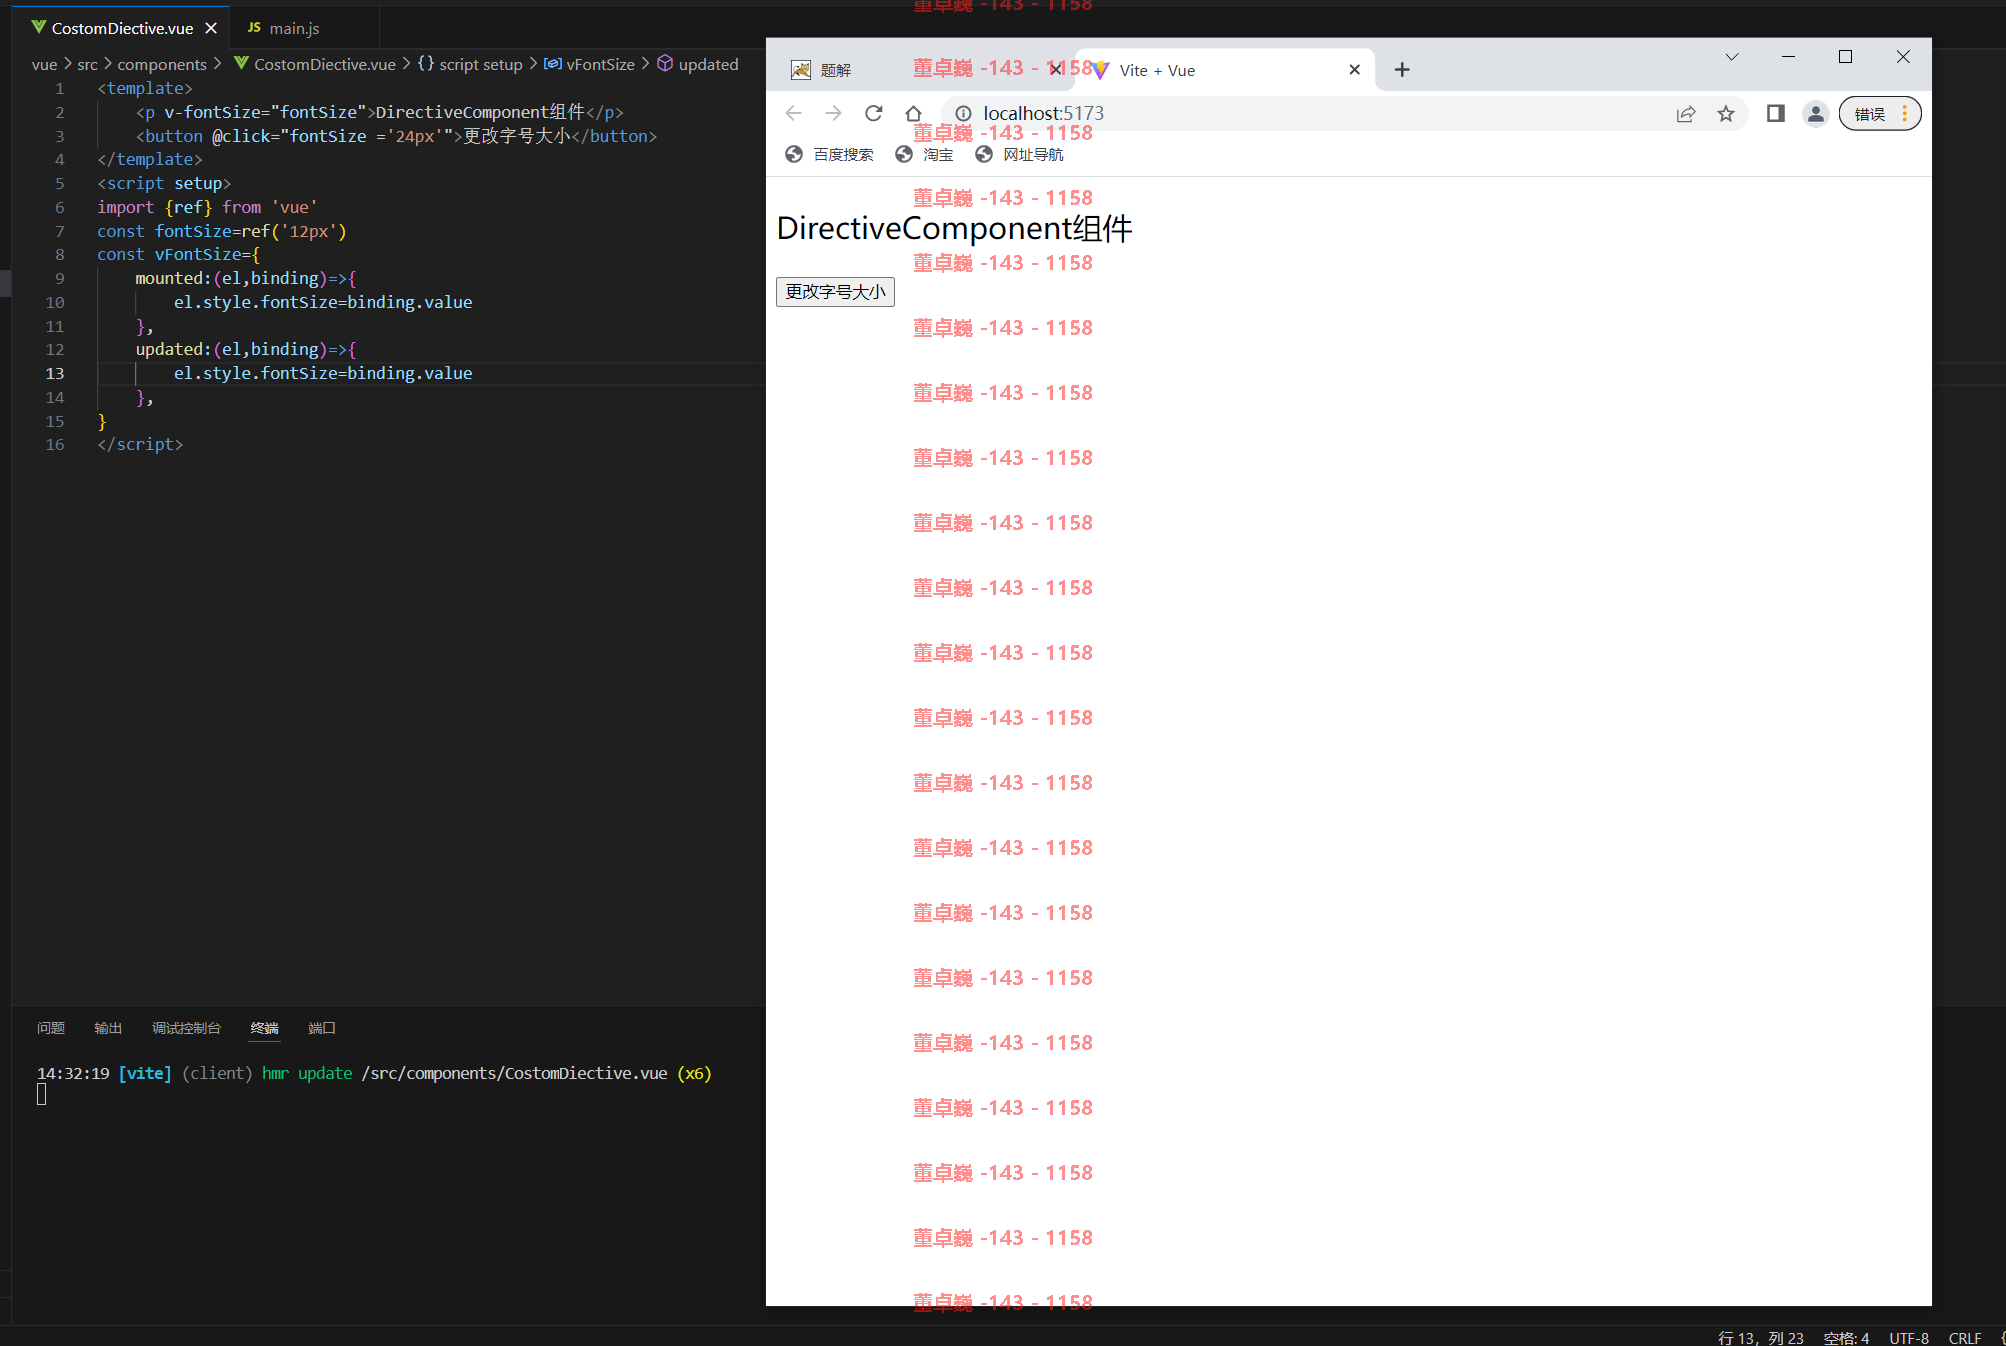Click the cursor position status '行 13, 列 23'

click(1760, 1337)
